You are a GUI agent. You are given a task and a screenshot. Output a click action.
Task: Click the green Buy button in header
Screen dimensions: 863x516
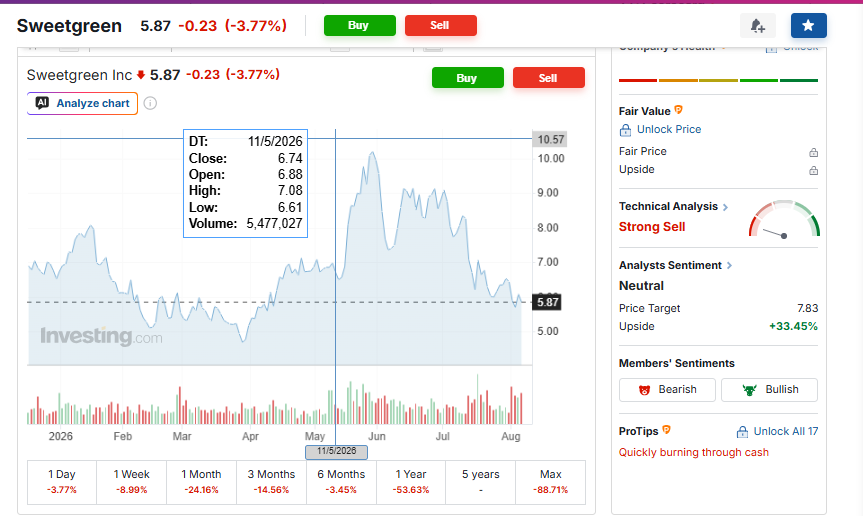pos(360,25)
